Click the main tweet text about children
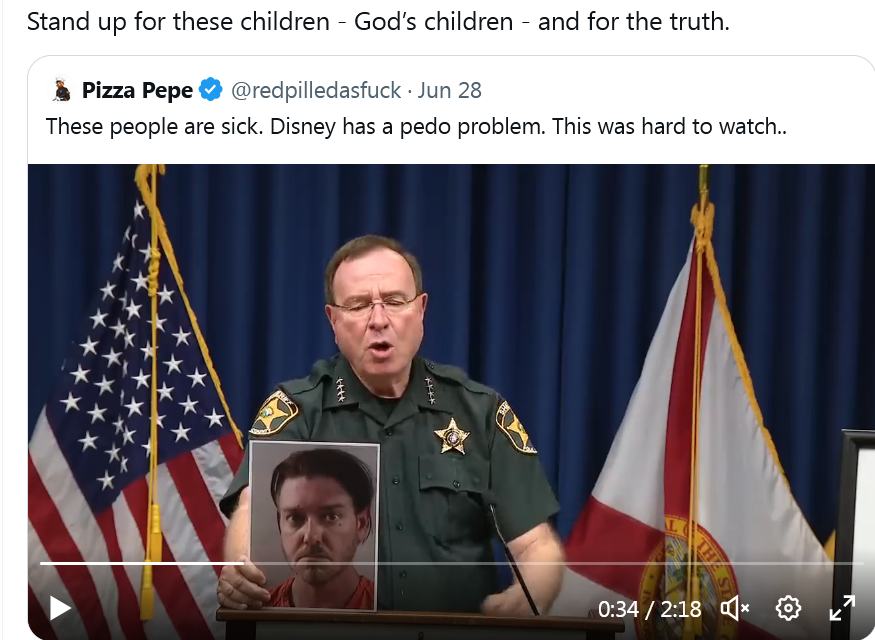This screenshot has width=875, height=640. [378, 22]
